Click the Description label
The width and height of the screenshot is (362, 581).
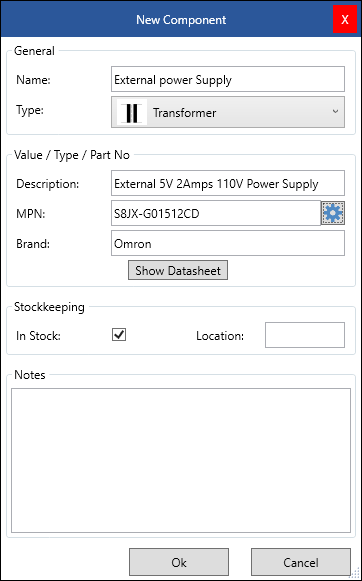(47, 184)
